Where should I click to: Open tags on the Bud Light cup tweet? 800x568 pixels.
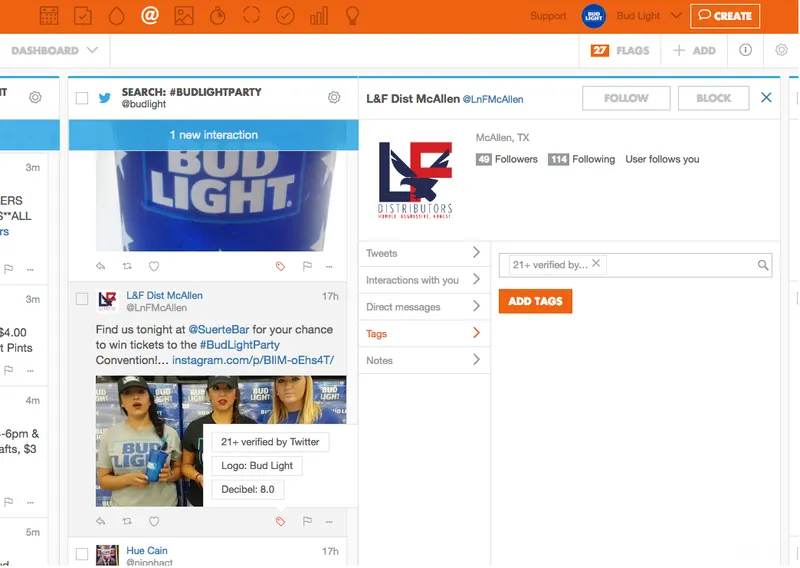tap(280, 266)
